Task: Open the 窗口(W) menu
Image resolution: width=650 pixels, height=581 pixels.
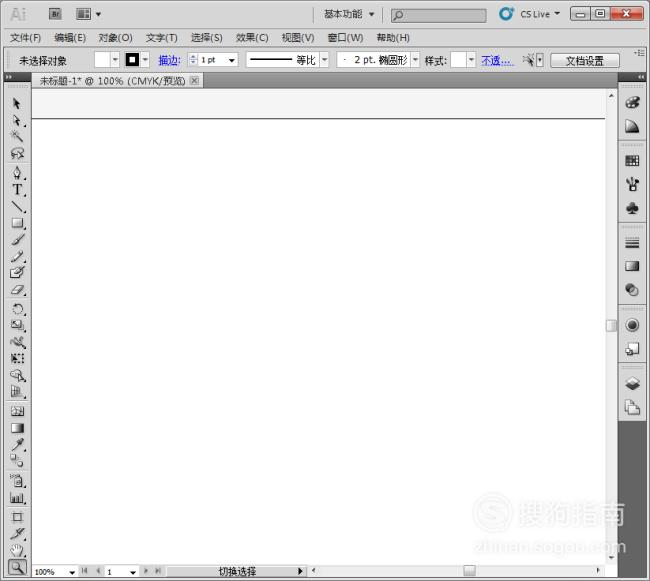Action: [345, 38]
